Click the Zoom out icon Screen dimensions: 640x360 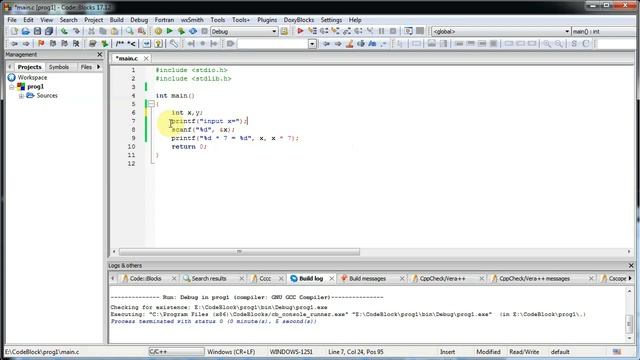(x=558, y=44)
